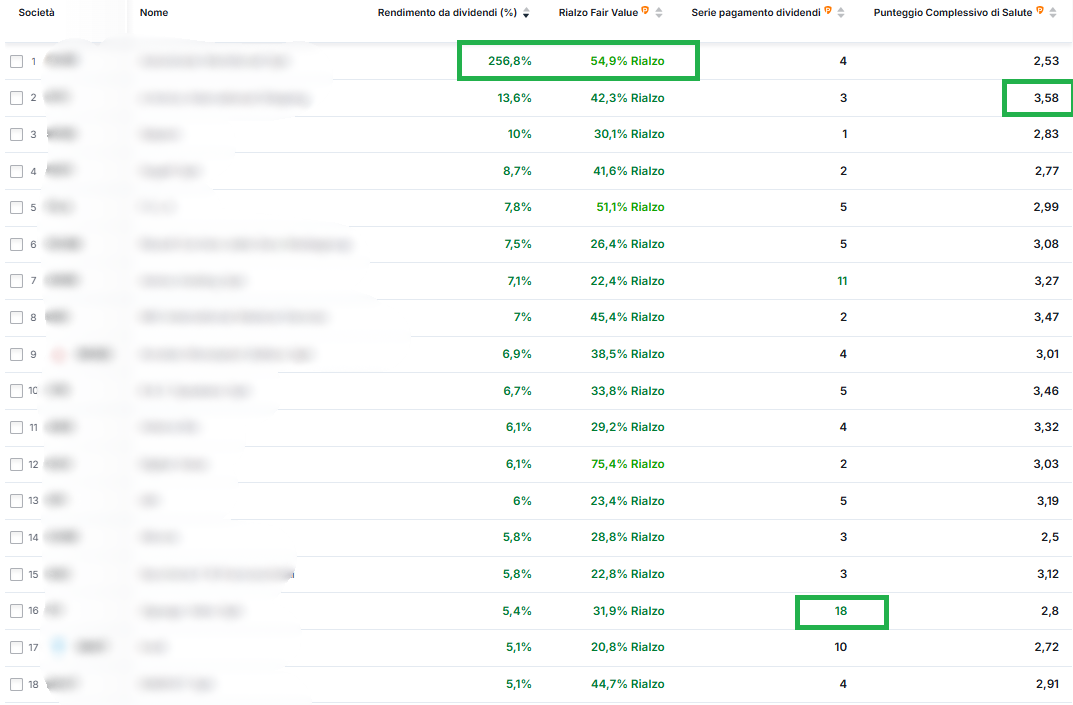Click sort arrows beside Rialzo Fair Value
Screen dimensions: 1073x705
pos(659,13)
